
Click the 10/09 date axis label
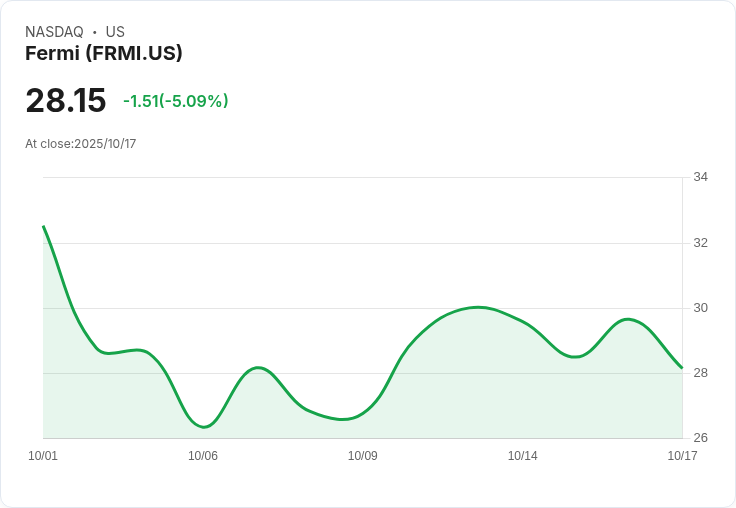[362, 456]
